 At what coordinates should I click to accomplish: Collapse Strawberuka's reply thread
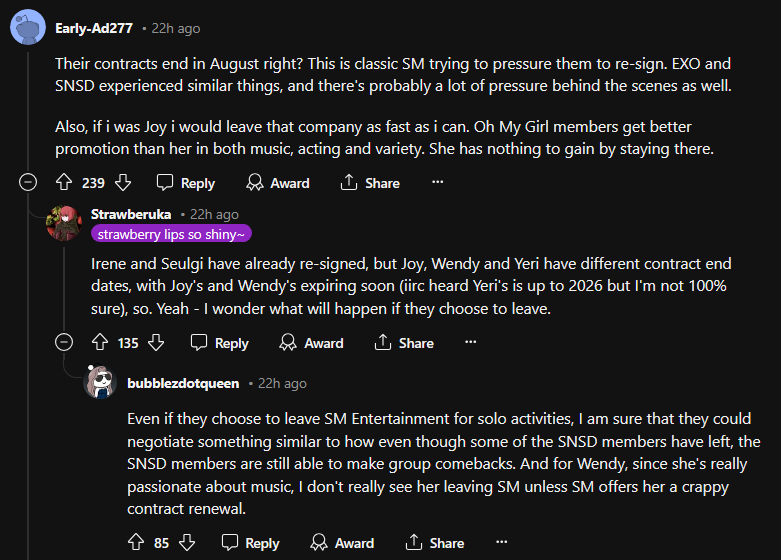coord(64,343)
